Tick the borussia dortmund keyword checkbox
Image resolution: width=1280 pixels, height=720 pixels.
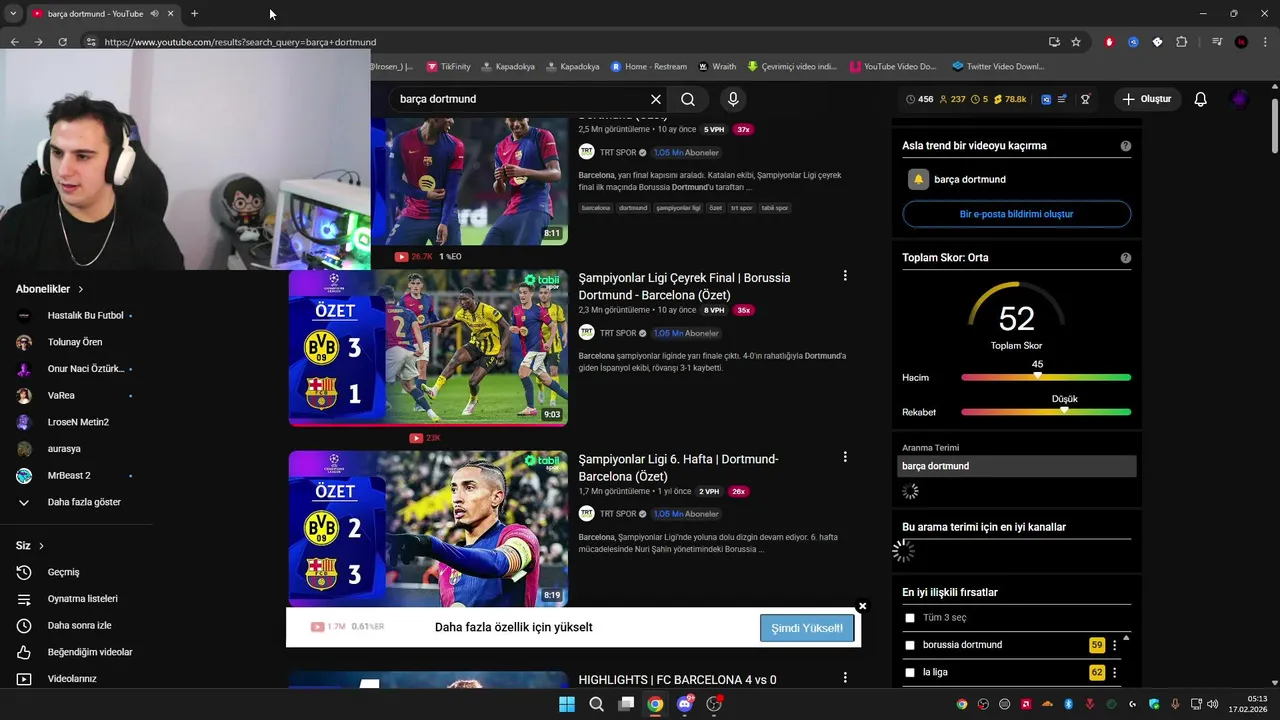(910, 645)
